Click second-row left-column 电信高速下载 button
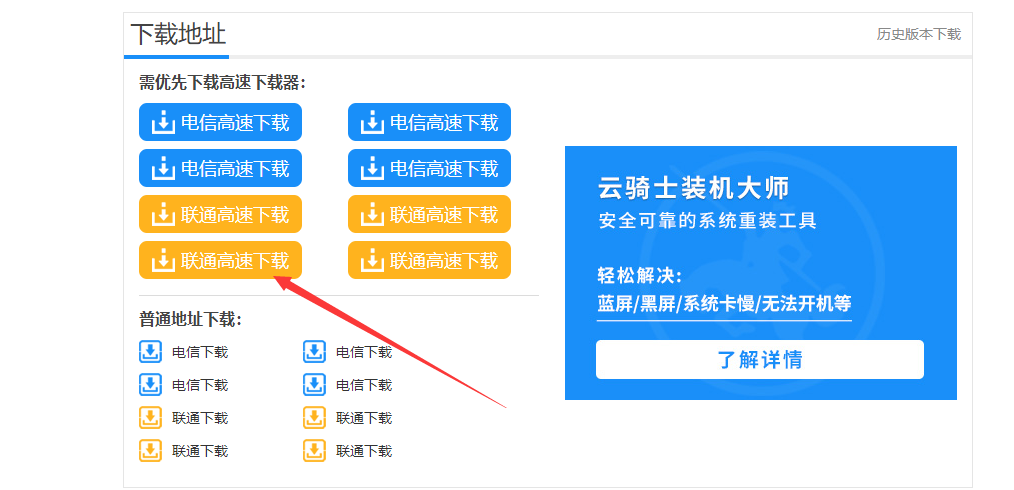 [221, 168]
